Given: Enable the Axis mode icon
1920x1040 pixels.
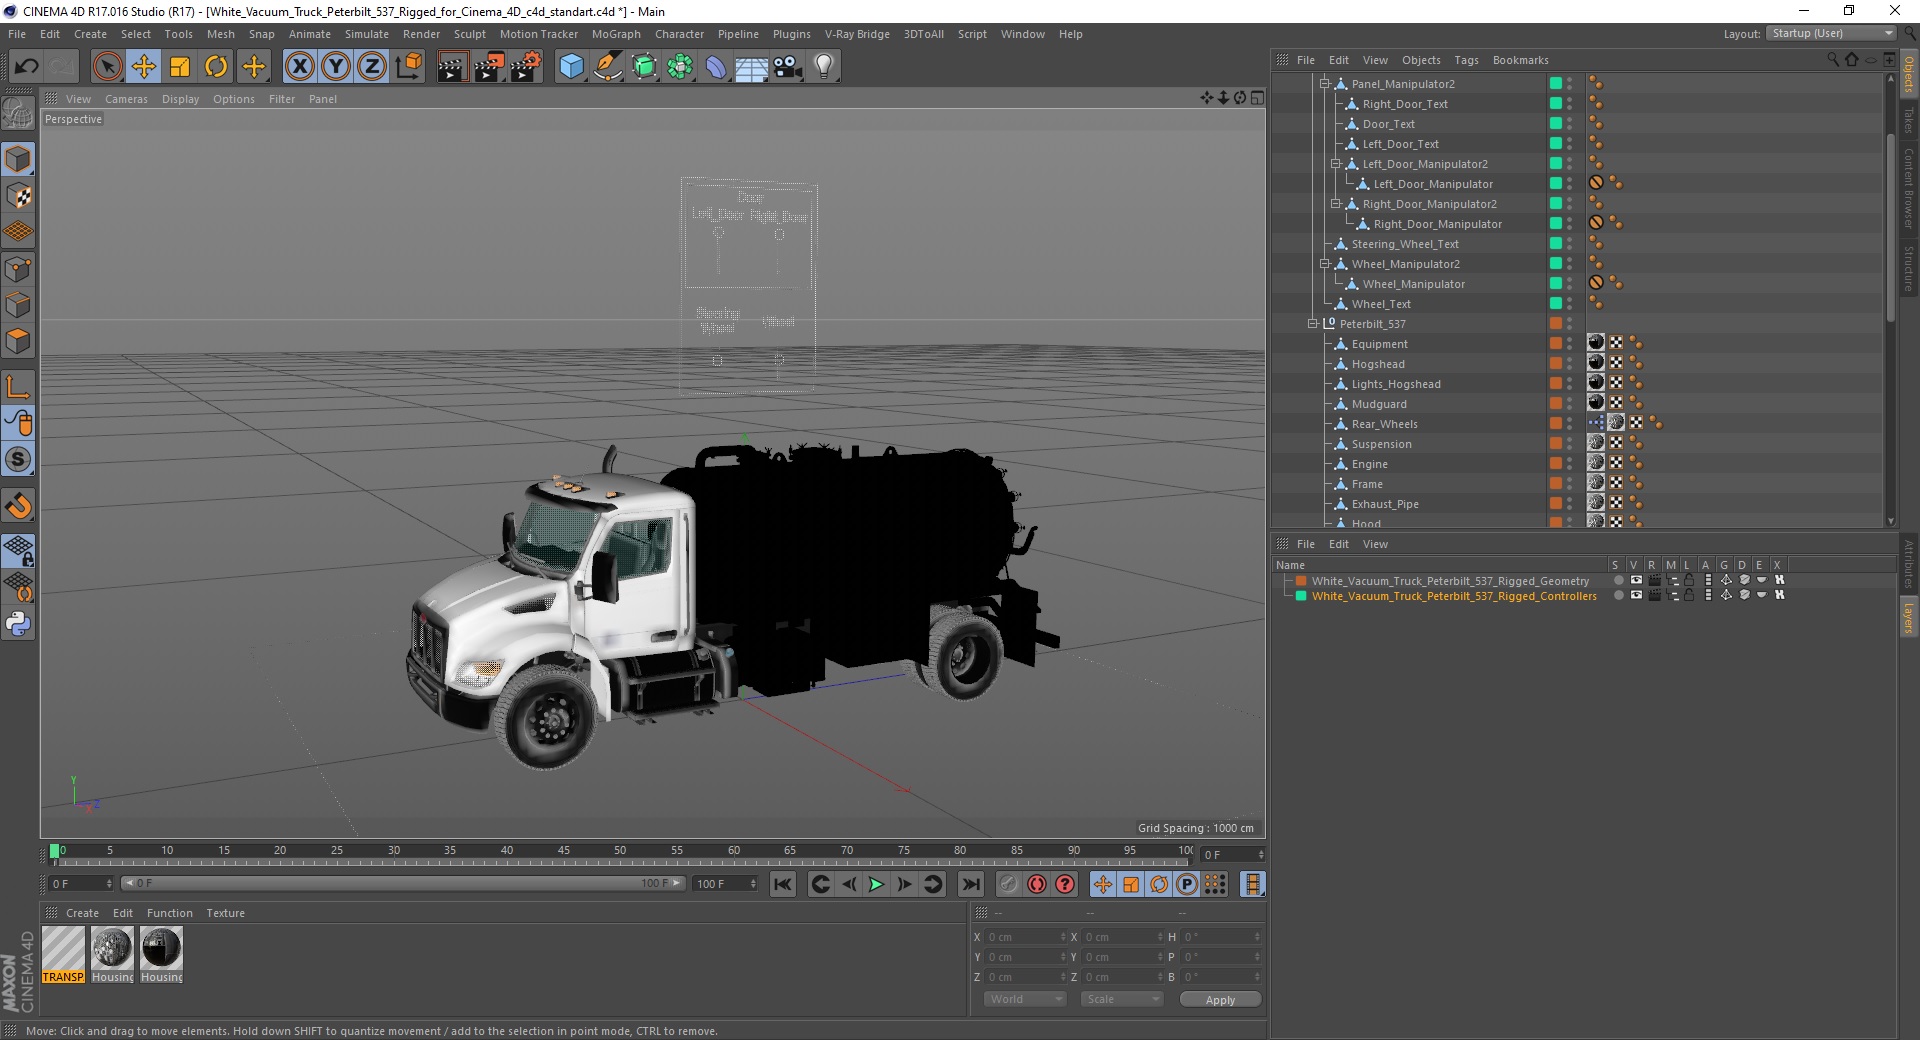Looking at the screenshot, I should 18,387.
